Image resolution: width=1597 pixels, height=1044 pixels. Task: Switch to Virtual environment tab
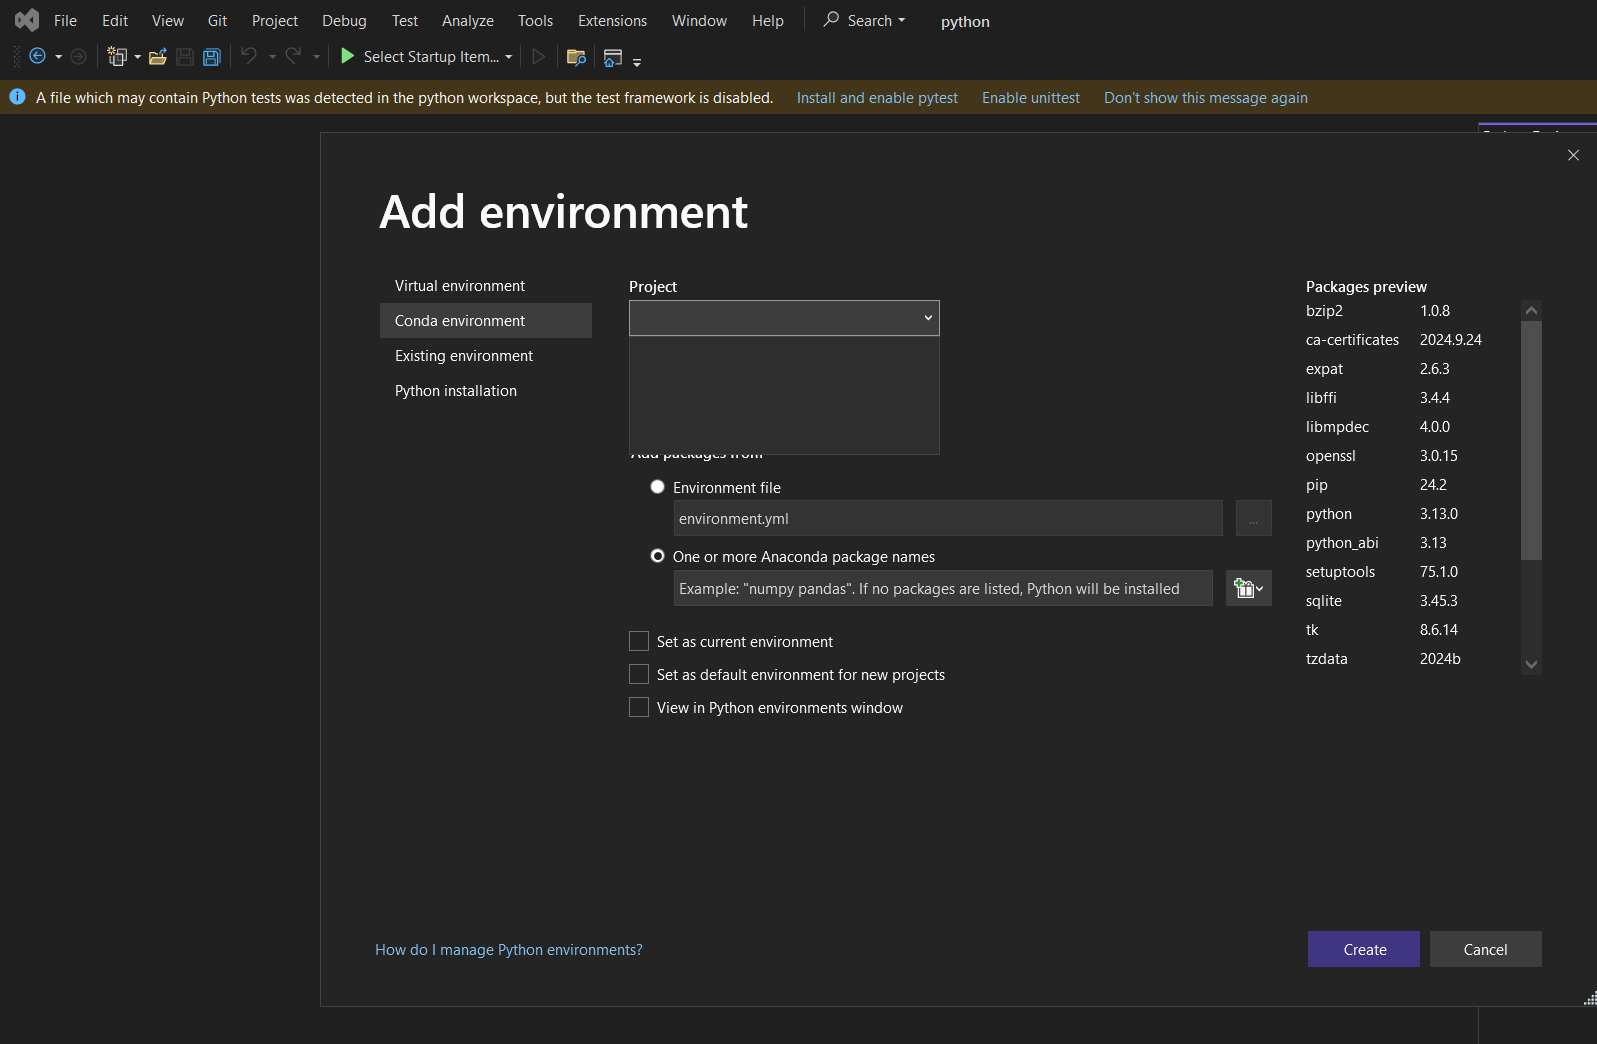[486, 286]
